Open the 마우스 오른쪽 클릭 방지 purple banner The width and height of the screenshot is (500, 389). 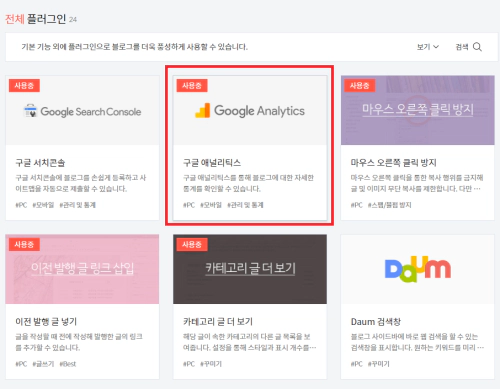point(418,110)
